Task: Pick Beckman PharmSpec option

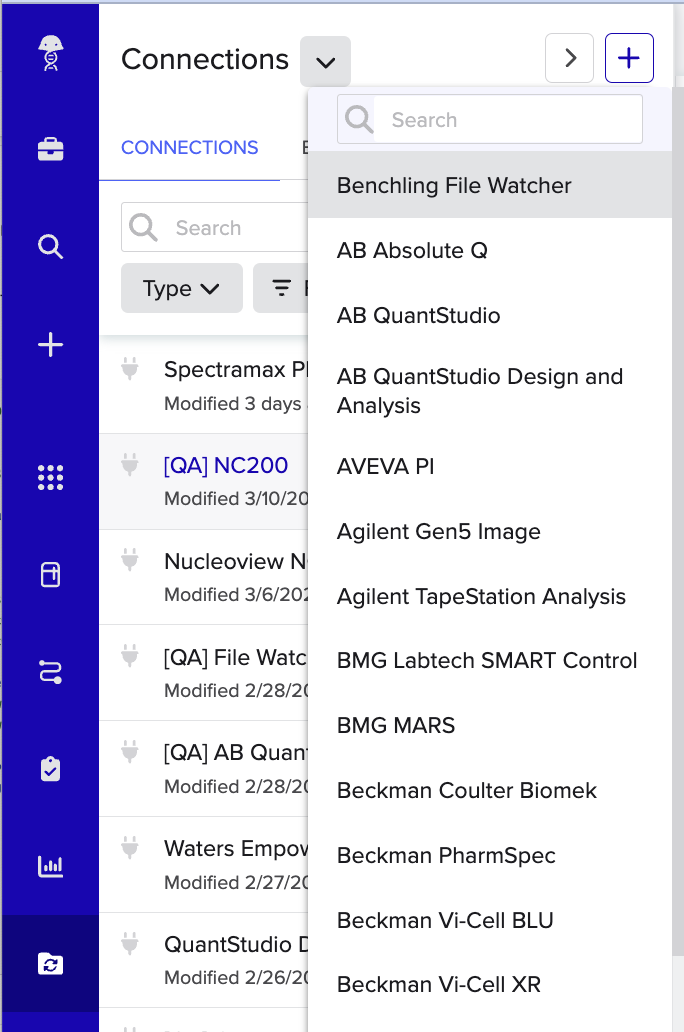Action: tap(490, 856)
